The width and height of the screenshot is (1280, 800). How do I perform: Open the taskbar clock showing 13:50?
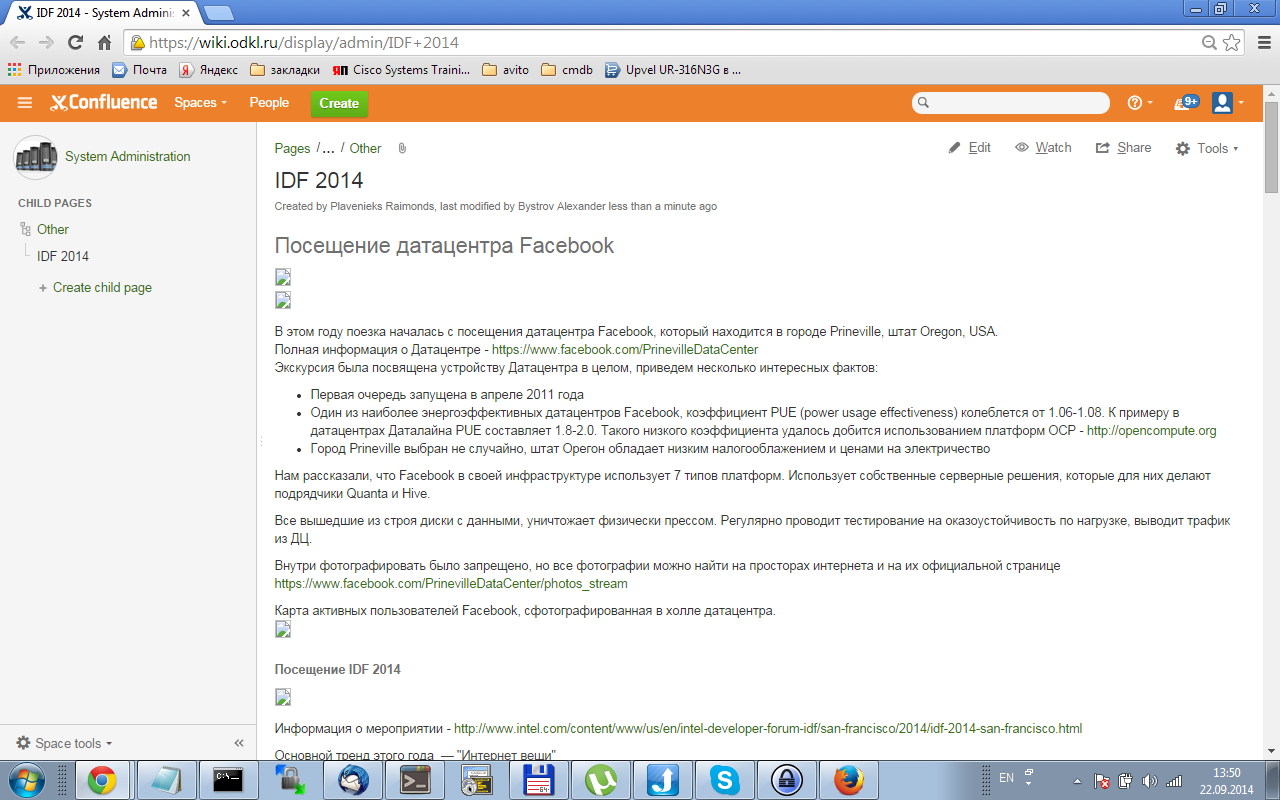click(x=1227, y=781)
